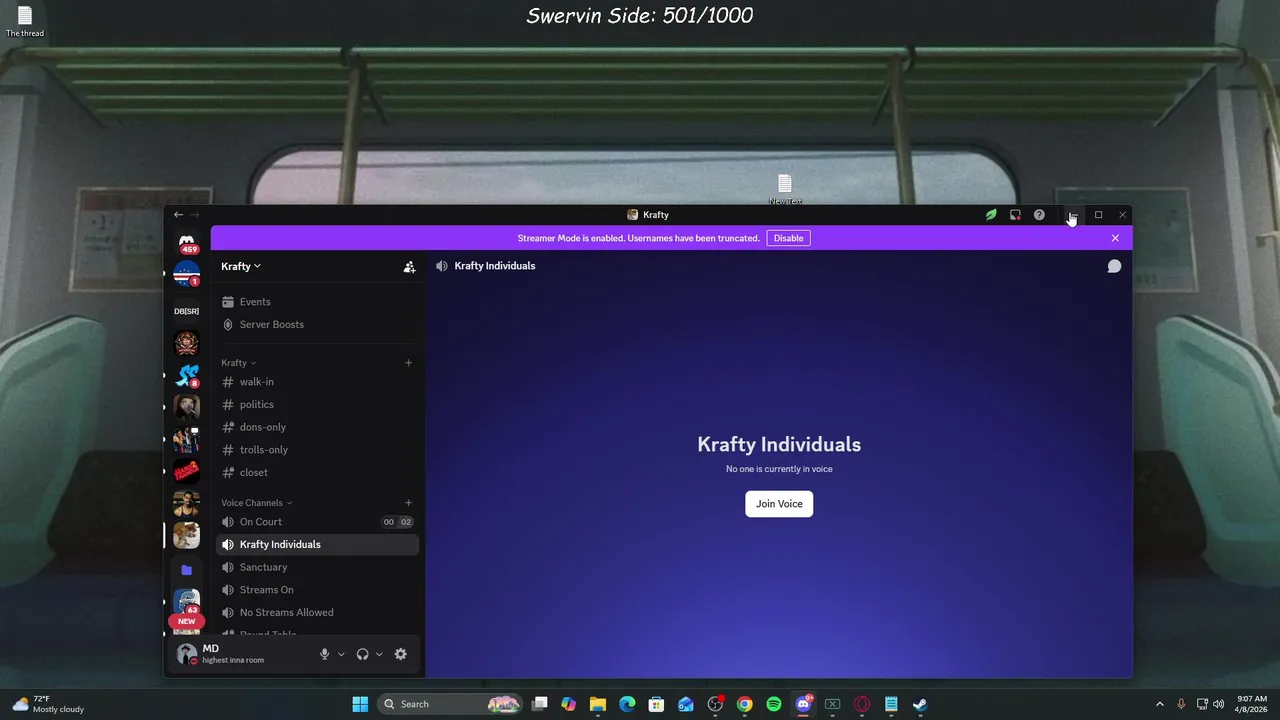Open the blue S server with 8 badge
The height and width of the screenshot is (720, 1280).
coord(187,376)
